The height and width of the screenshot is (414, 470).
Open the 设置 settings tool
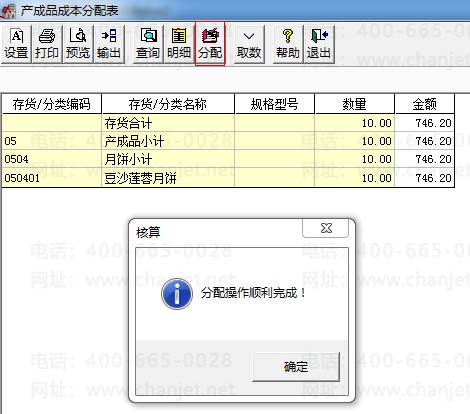[16, 44]
